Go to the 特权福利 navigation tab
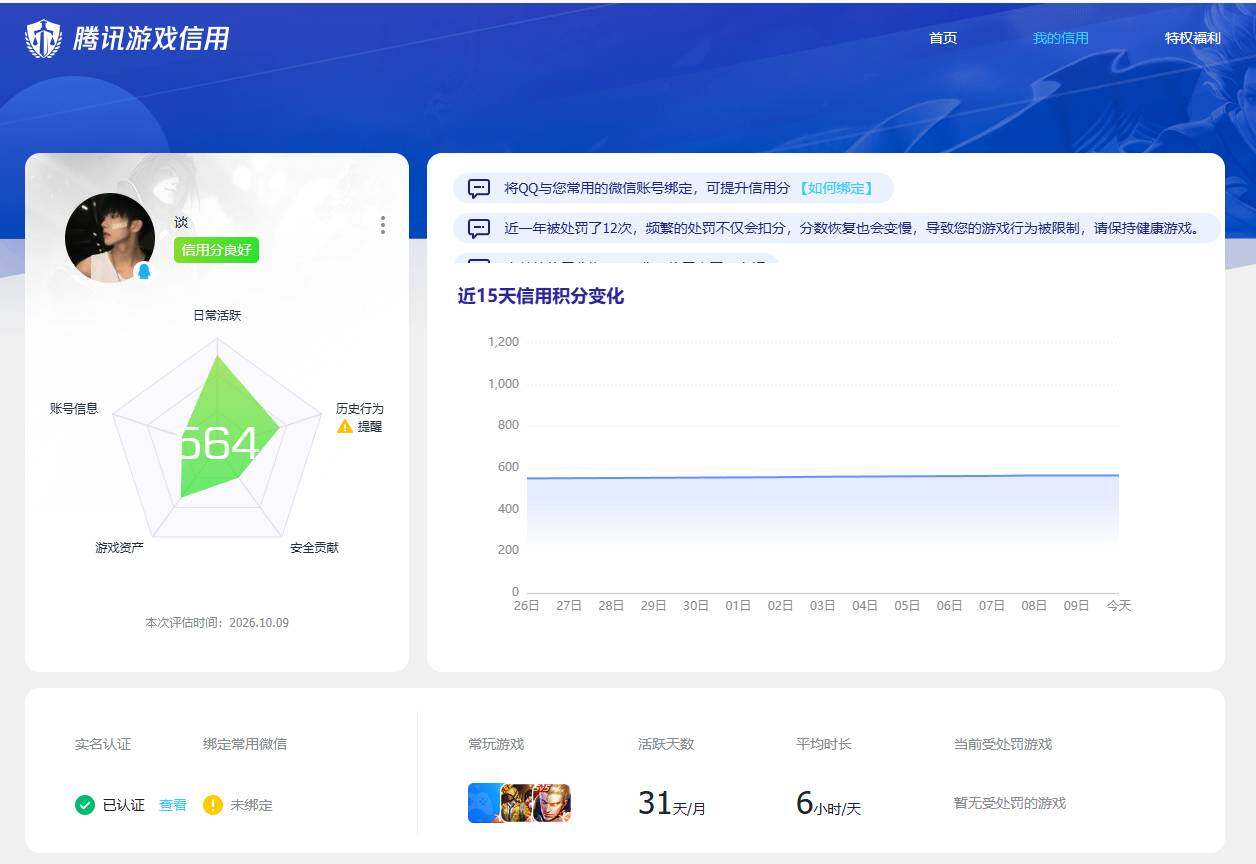The height and width of the screenshot is (864, 1256). tap(1192, 38)
